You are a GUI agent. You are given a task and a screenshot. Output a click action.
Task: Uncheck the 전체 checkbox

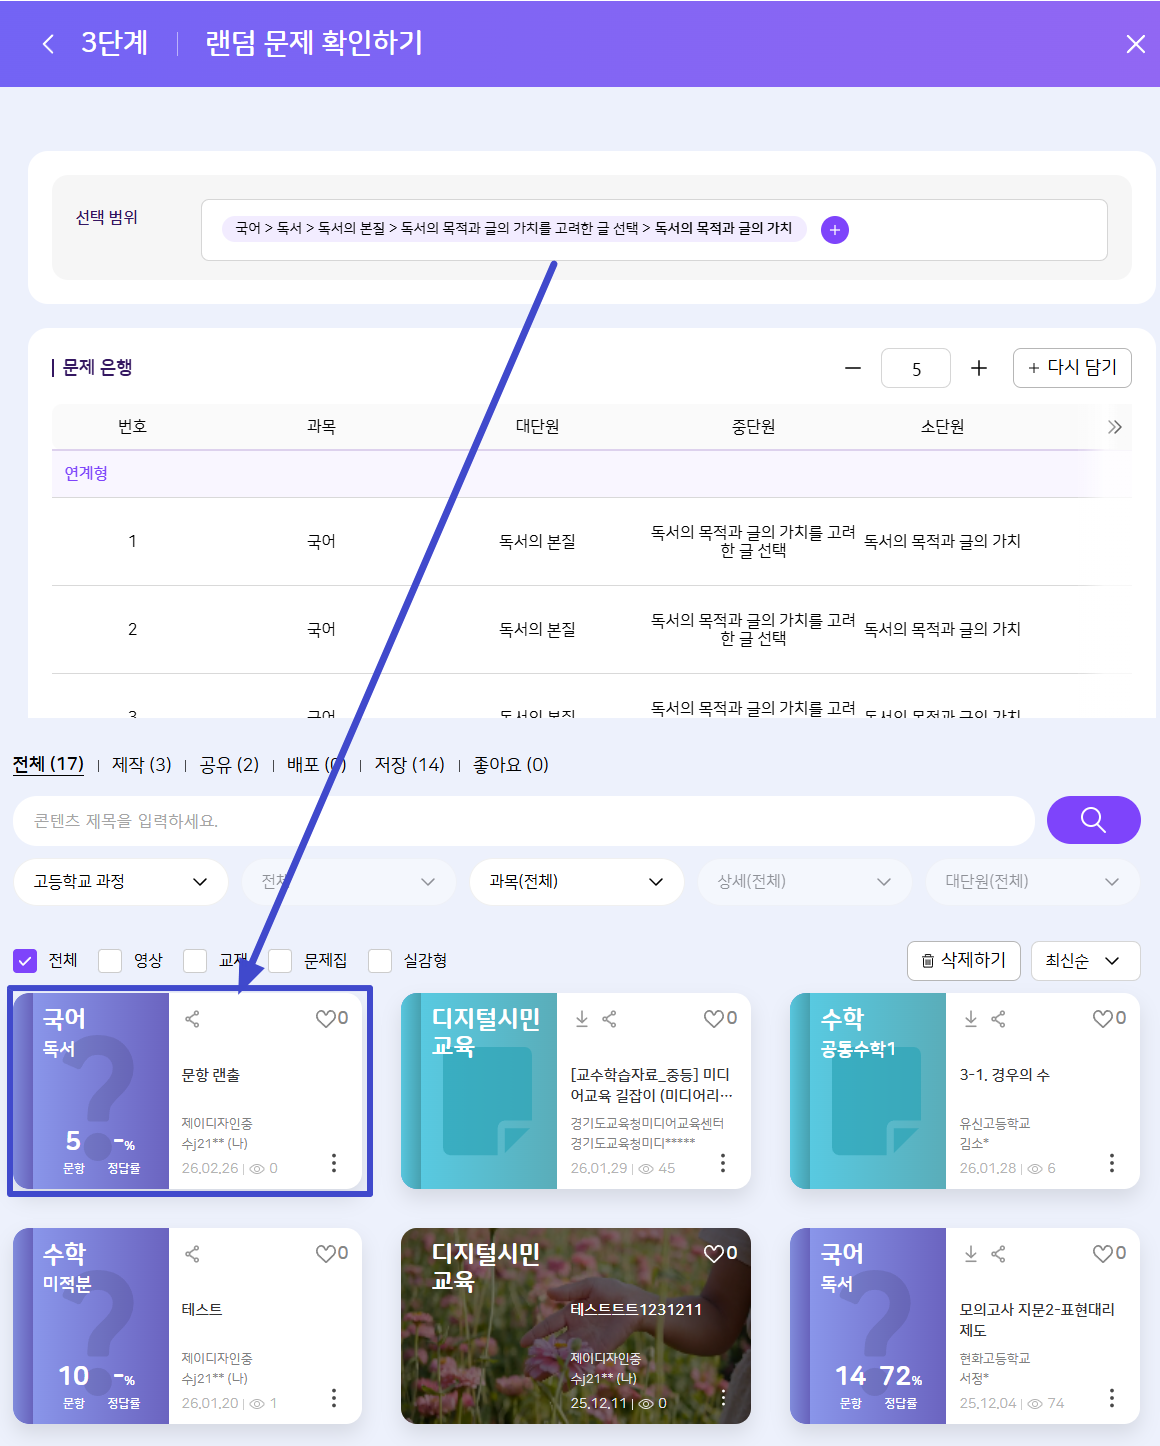[25, 961]
